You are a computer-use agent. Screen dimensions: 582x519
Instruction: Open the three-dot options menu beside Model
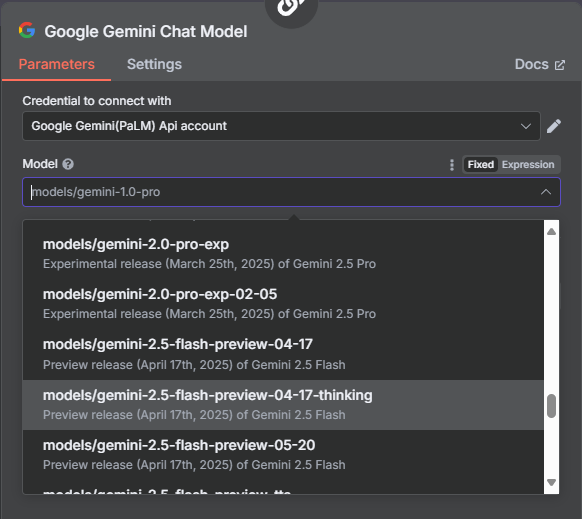452,165
